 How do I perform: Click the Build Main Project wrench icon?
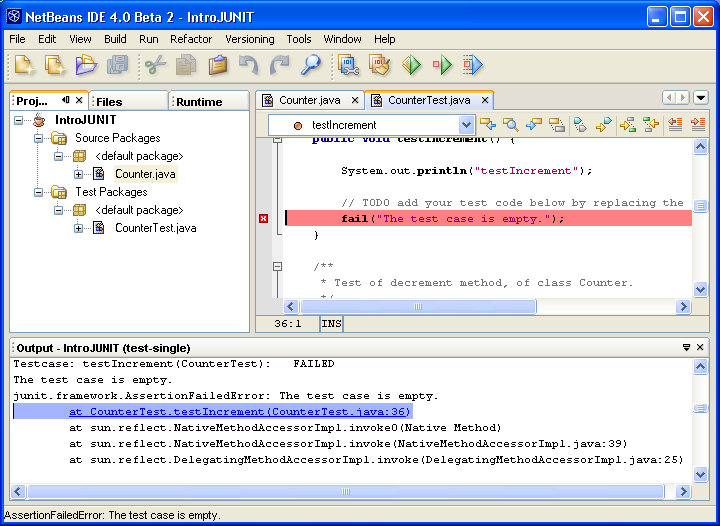click(x=349, y=64)
